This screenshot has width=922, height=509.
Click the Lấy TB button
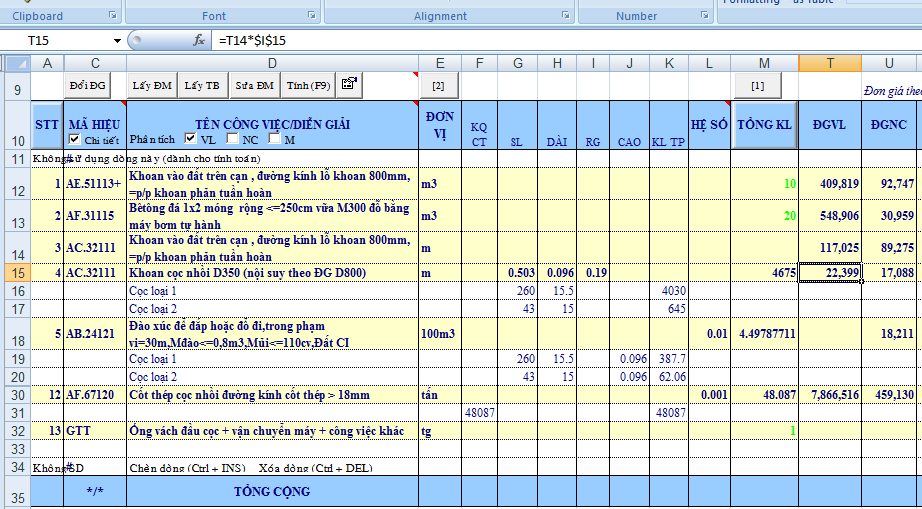202,85
